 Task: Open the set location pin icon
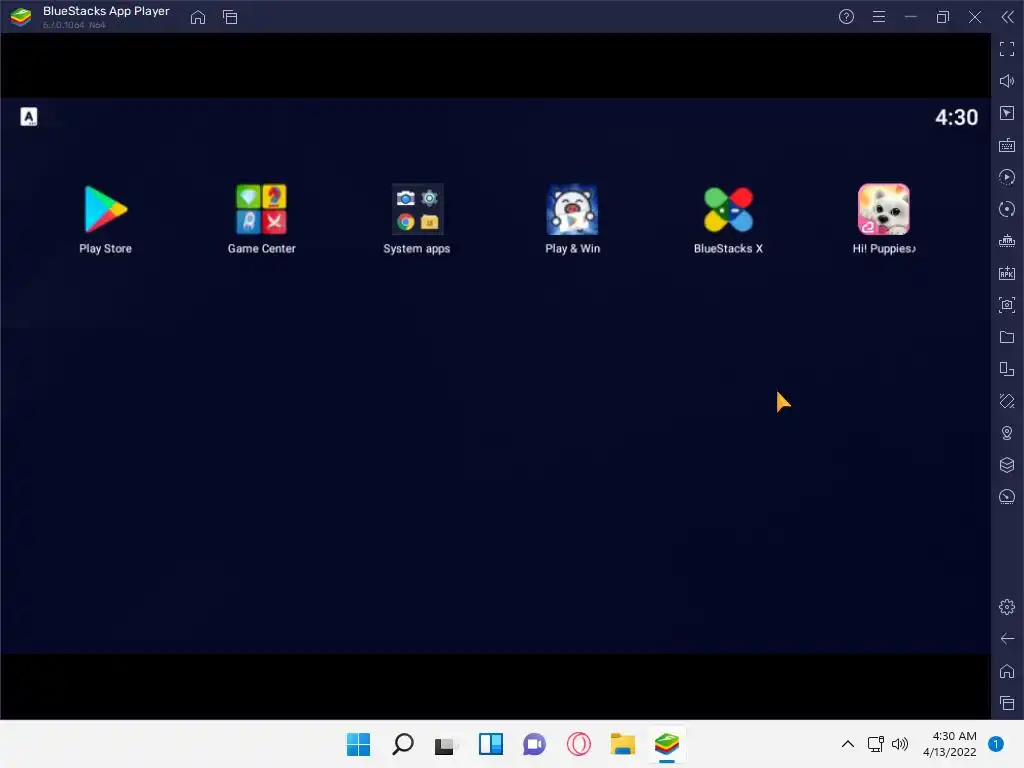point(1007,433)
